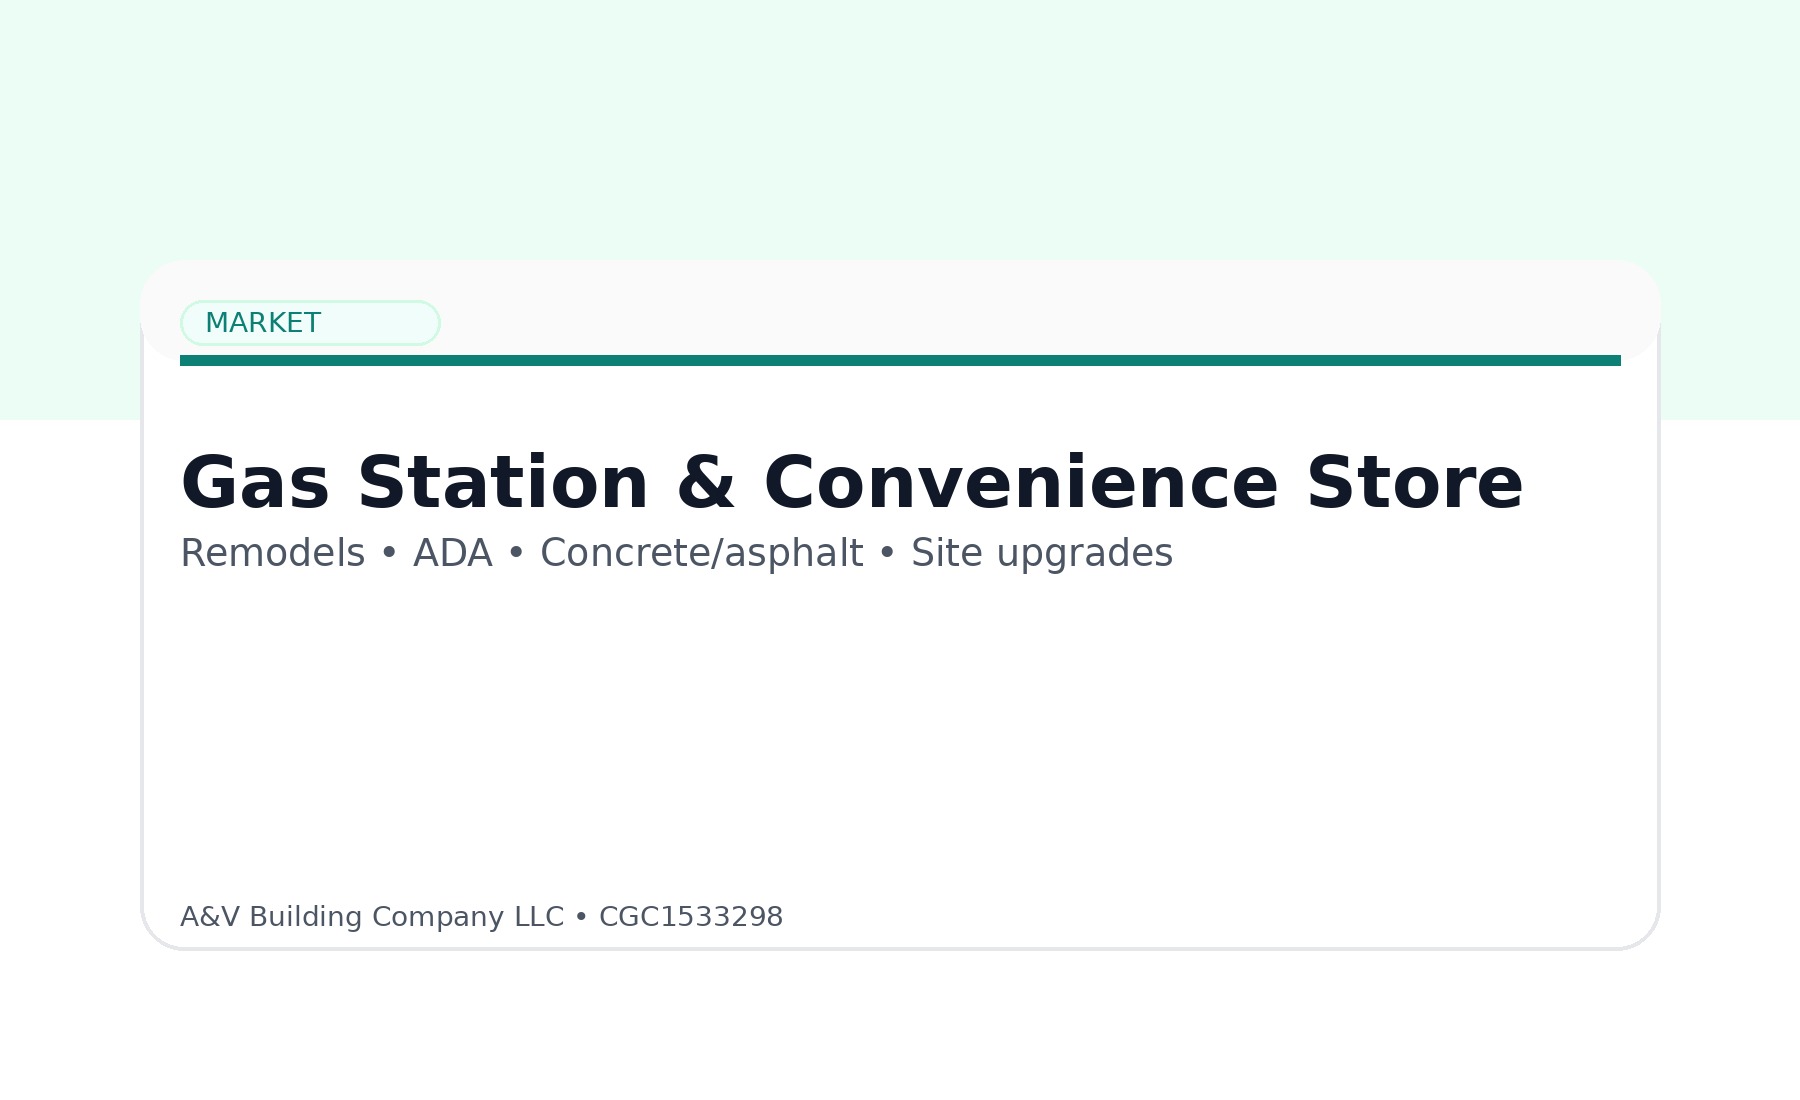The height and width of the screenshot is (1100, 1800).
Task: Click the card's bottom-left footer region
Action: pyautogui.click(x=300, y=916)
